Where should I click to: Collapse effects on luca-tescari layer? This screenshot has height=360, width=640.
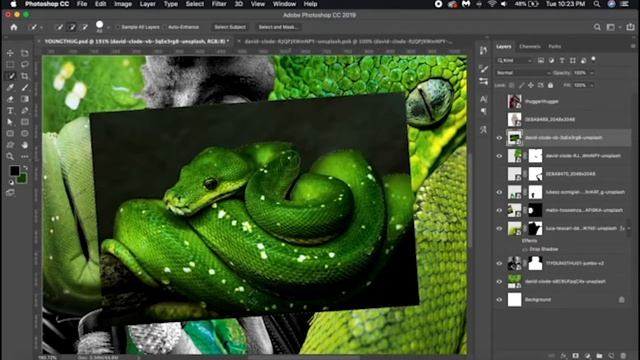pos(629,229)
